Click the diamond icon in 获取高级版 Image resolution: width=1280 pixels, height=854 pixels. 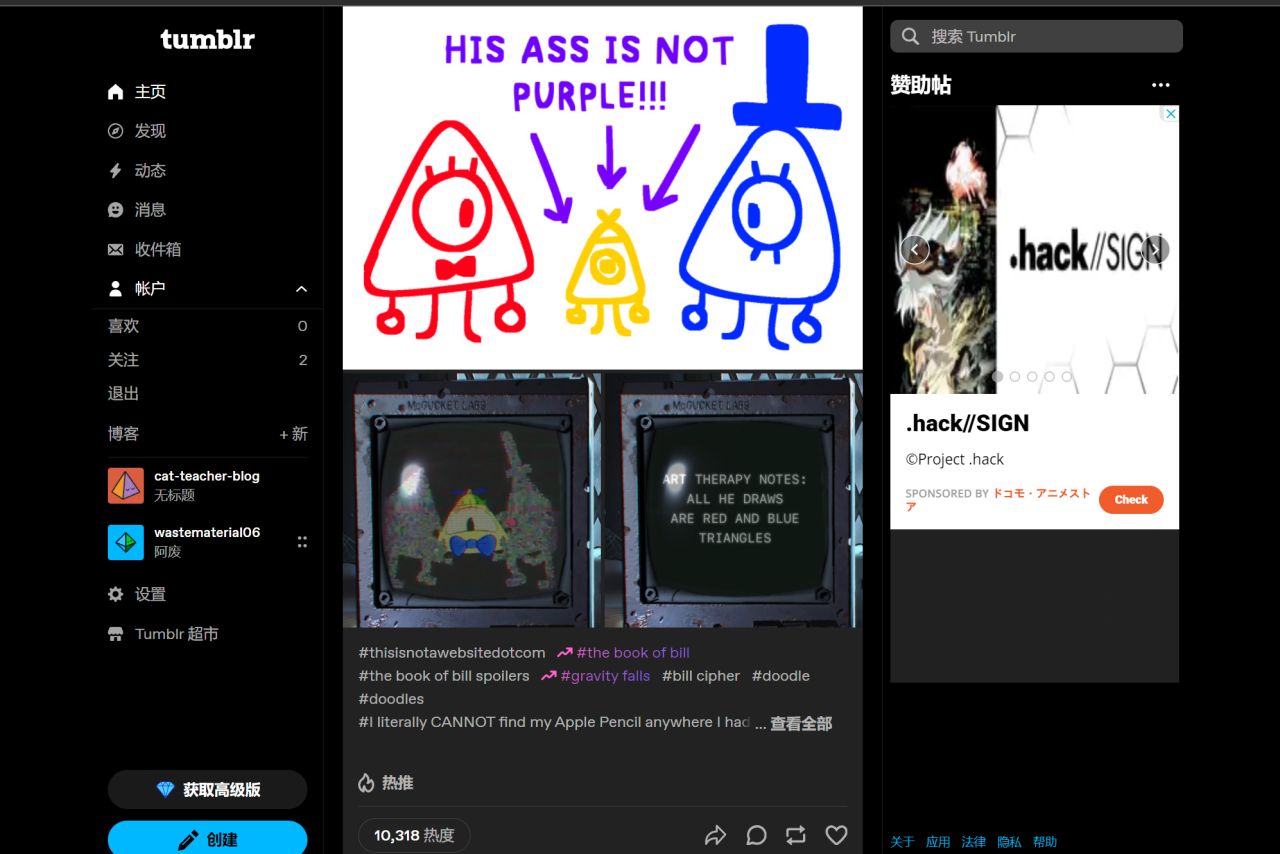click(165, 790)
